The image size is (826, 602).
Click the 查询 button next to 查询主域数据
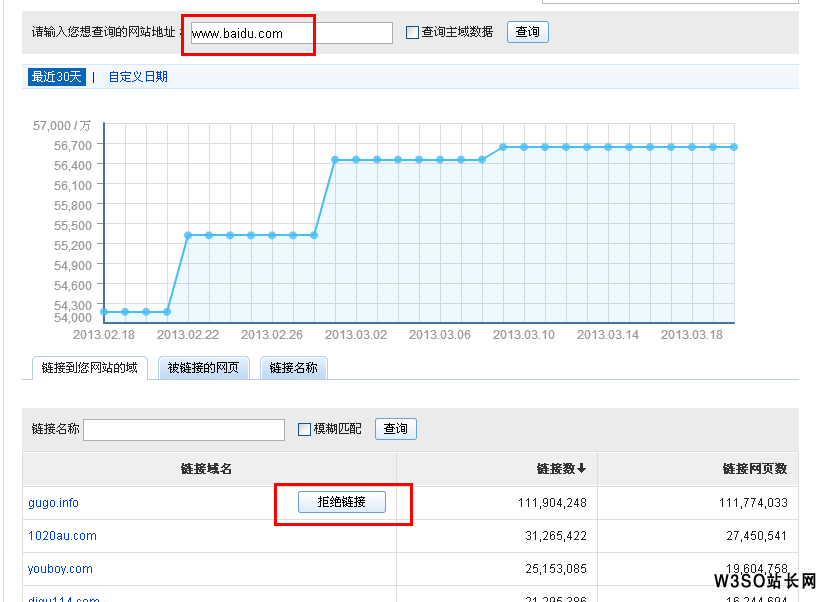coord(527,32)
